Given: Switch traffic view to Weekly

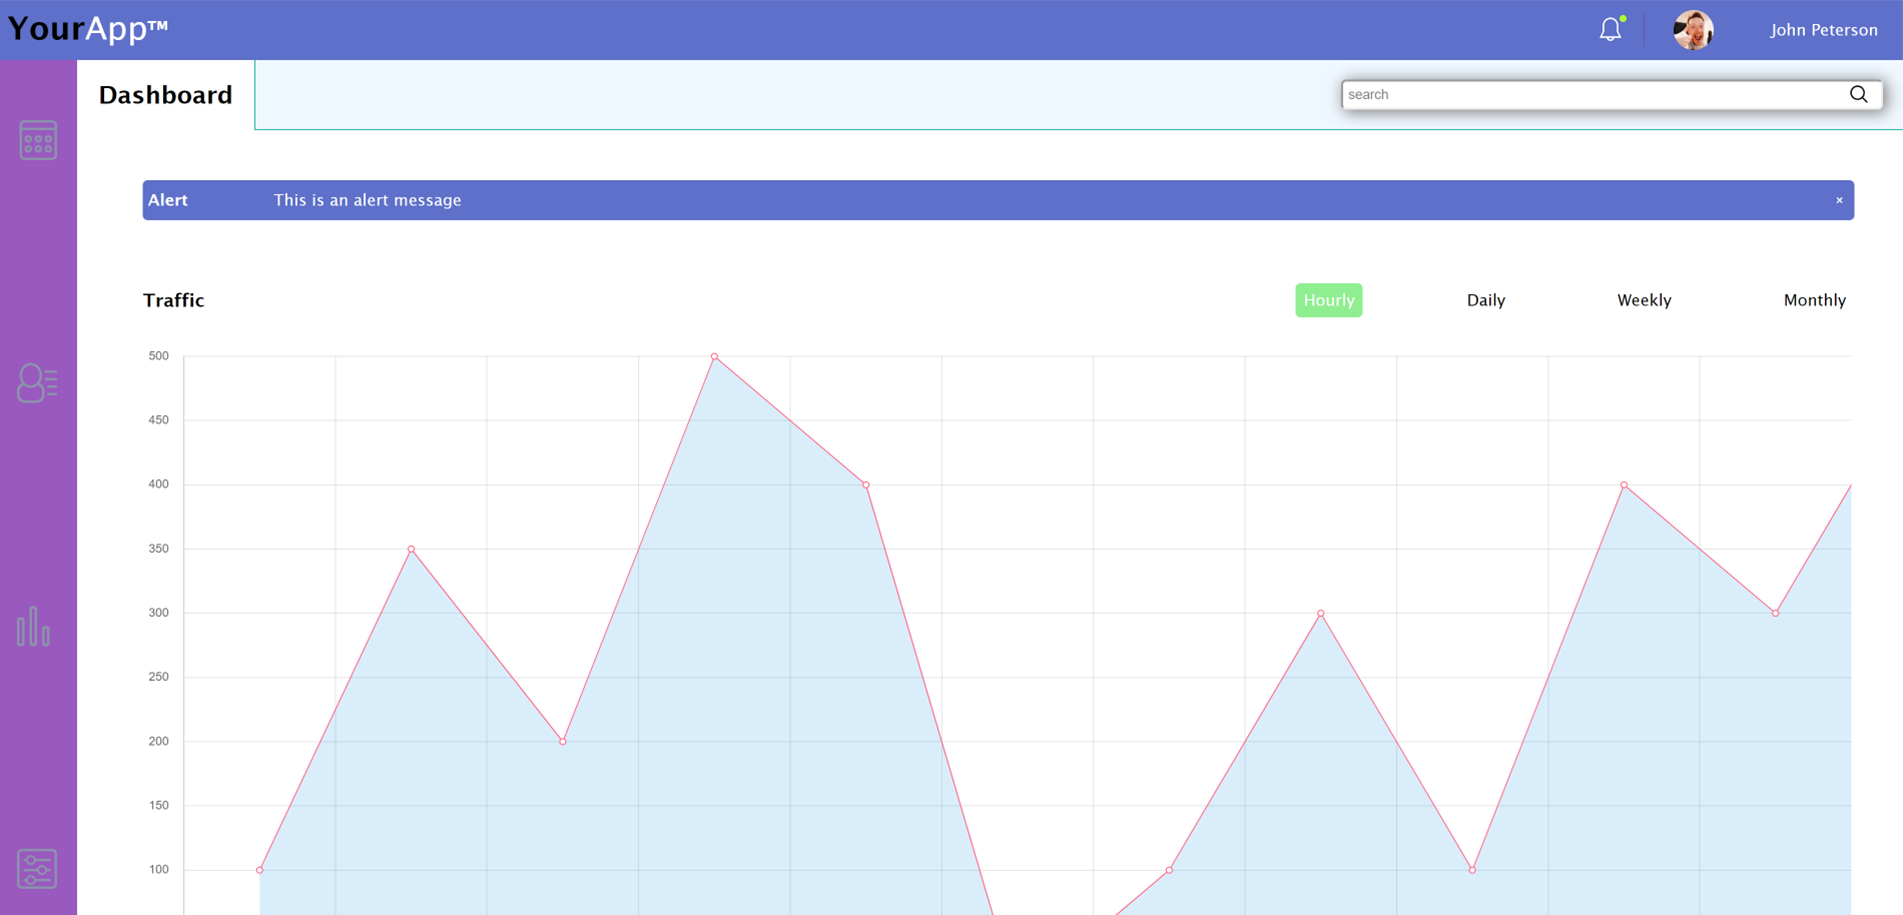Looking at the screenshot, I should [1644, 300].
